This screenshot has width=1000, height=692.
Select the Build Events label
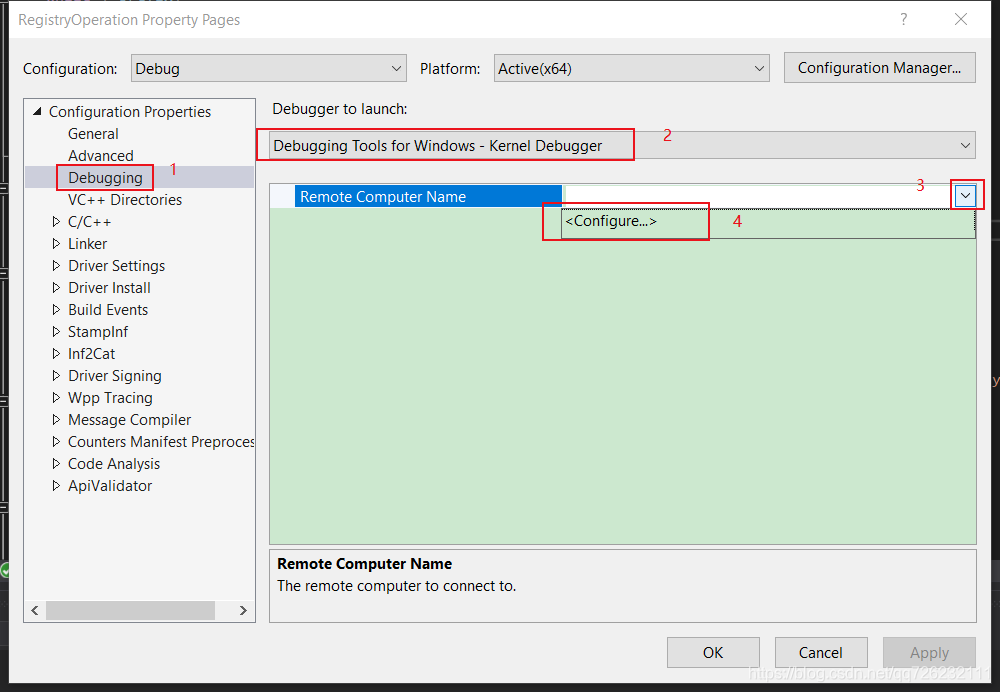(108, 310)
